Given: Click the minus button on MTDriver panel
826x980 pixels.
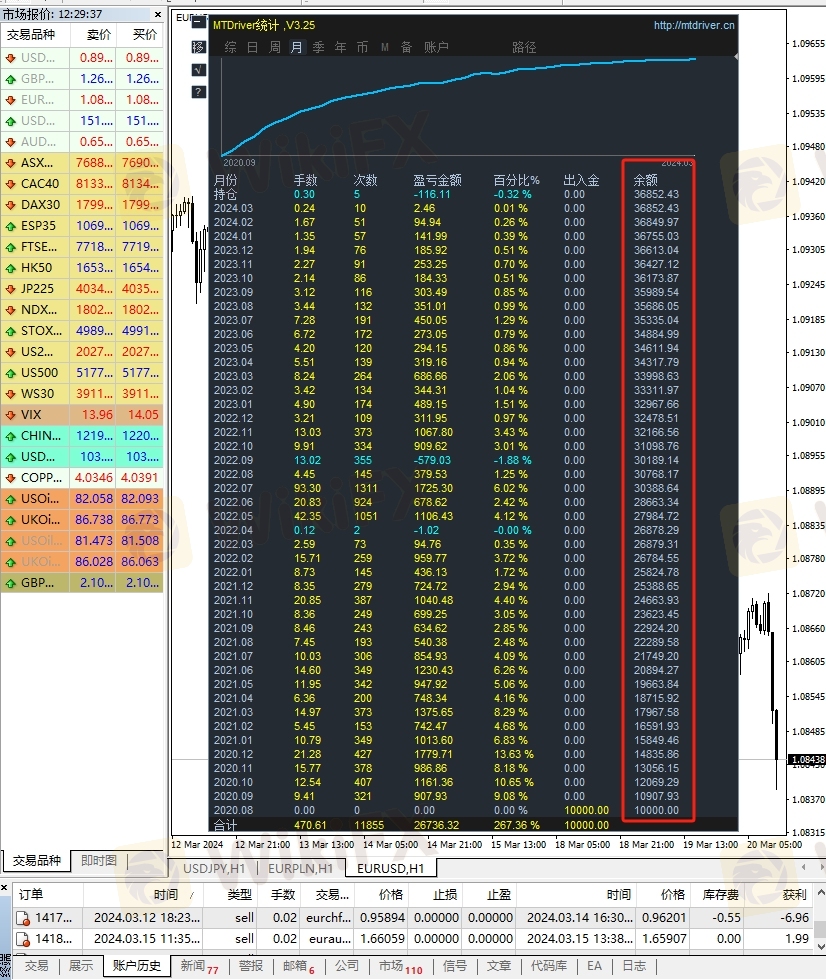Looking at the screenshot, I should (x=198, y=23).
